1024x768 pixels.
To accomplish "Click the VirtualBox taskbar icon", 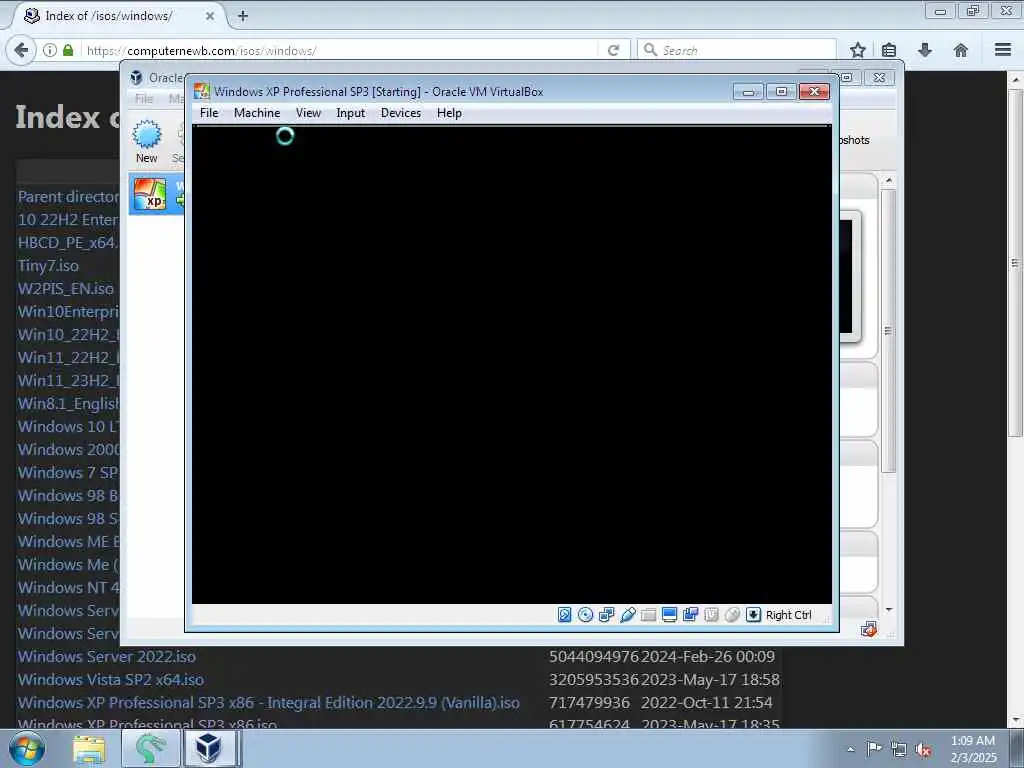I will click(x=210, y=748).
